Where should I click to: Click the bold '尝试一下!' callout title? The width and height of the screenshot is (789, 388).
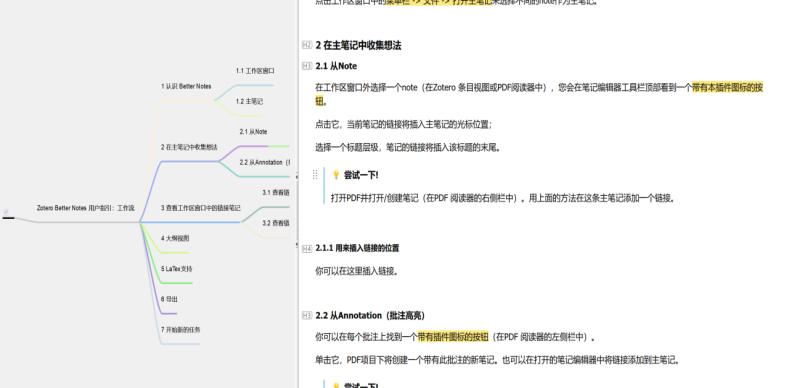pyautogui.click(x=361, y=175)
